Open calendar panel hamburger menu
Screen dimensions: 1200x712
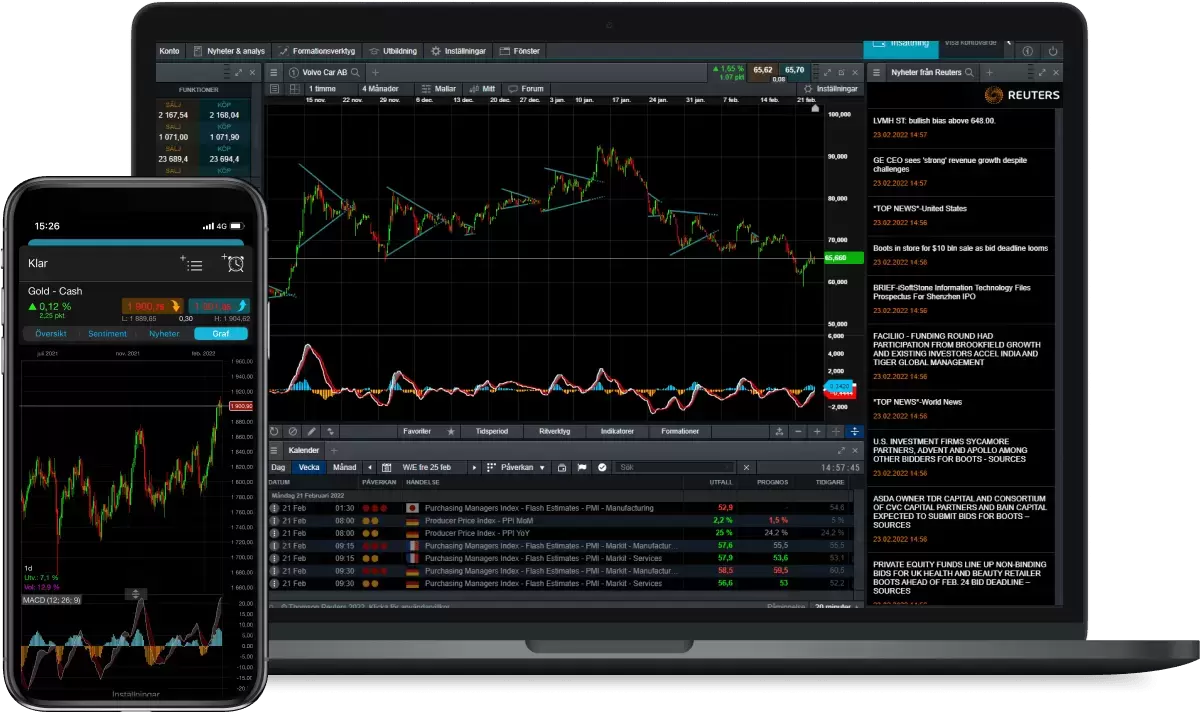click(275, 450)
